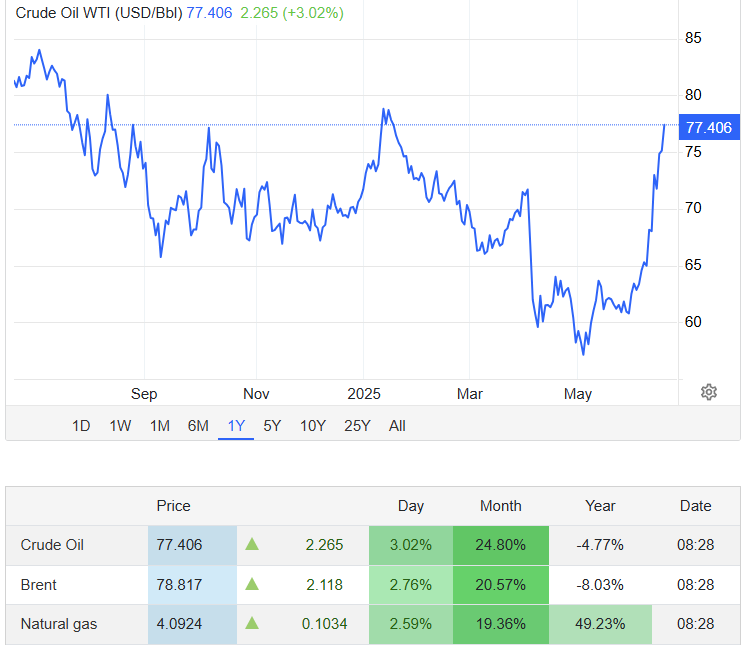
Task: Click the Date column header
Action: pos(696,506)
